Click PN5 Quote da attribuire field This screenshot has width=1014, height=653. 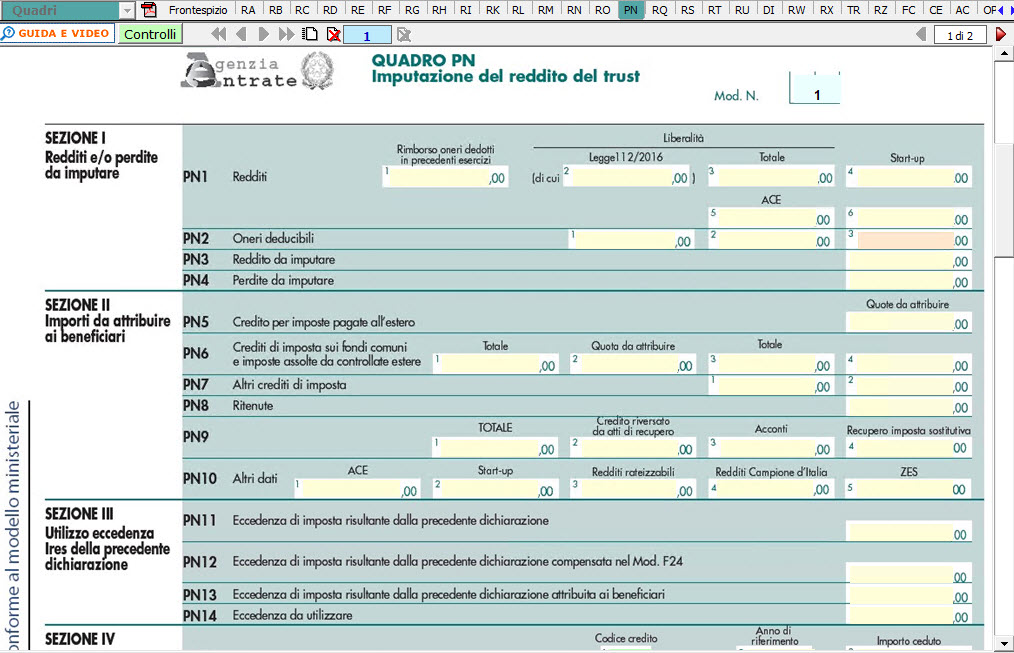(909, 323)
